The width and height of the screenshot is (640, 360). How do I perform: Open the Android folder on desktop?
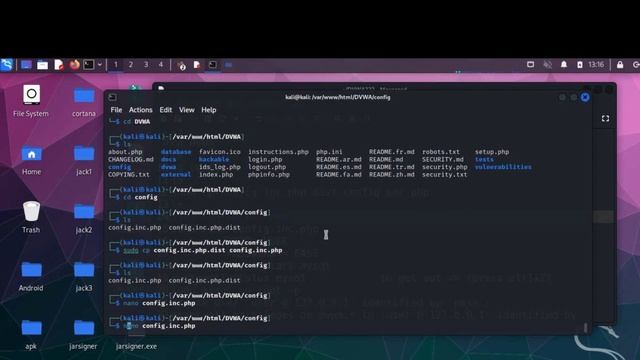coord(31,276)
